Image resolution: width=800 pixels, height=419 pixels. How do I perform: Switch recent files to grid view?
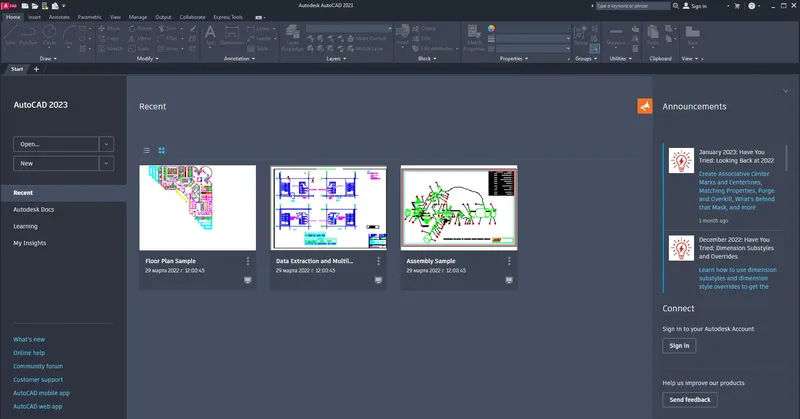click(x=162, y=151)
